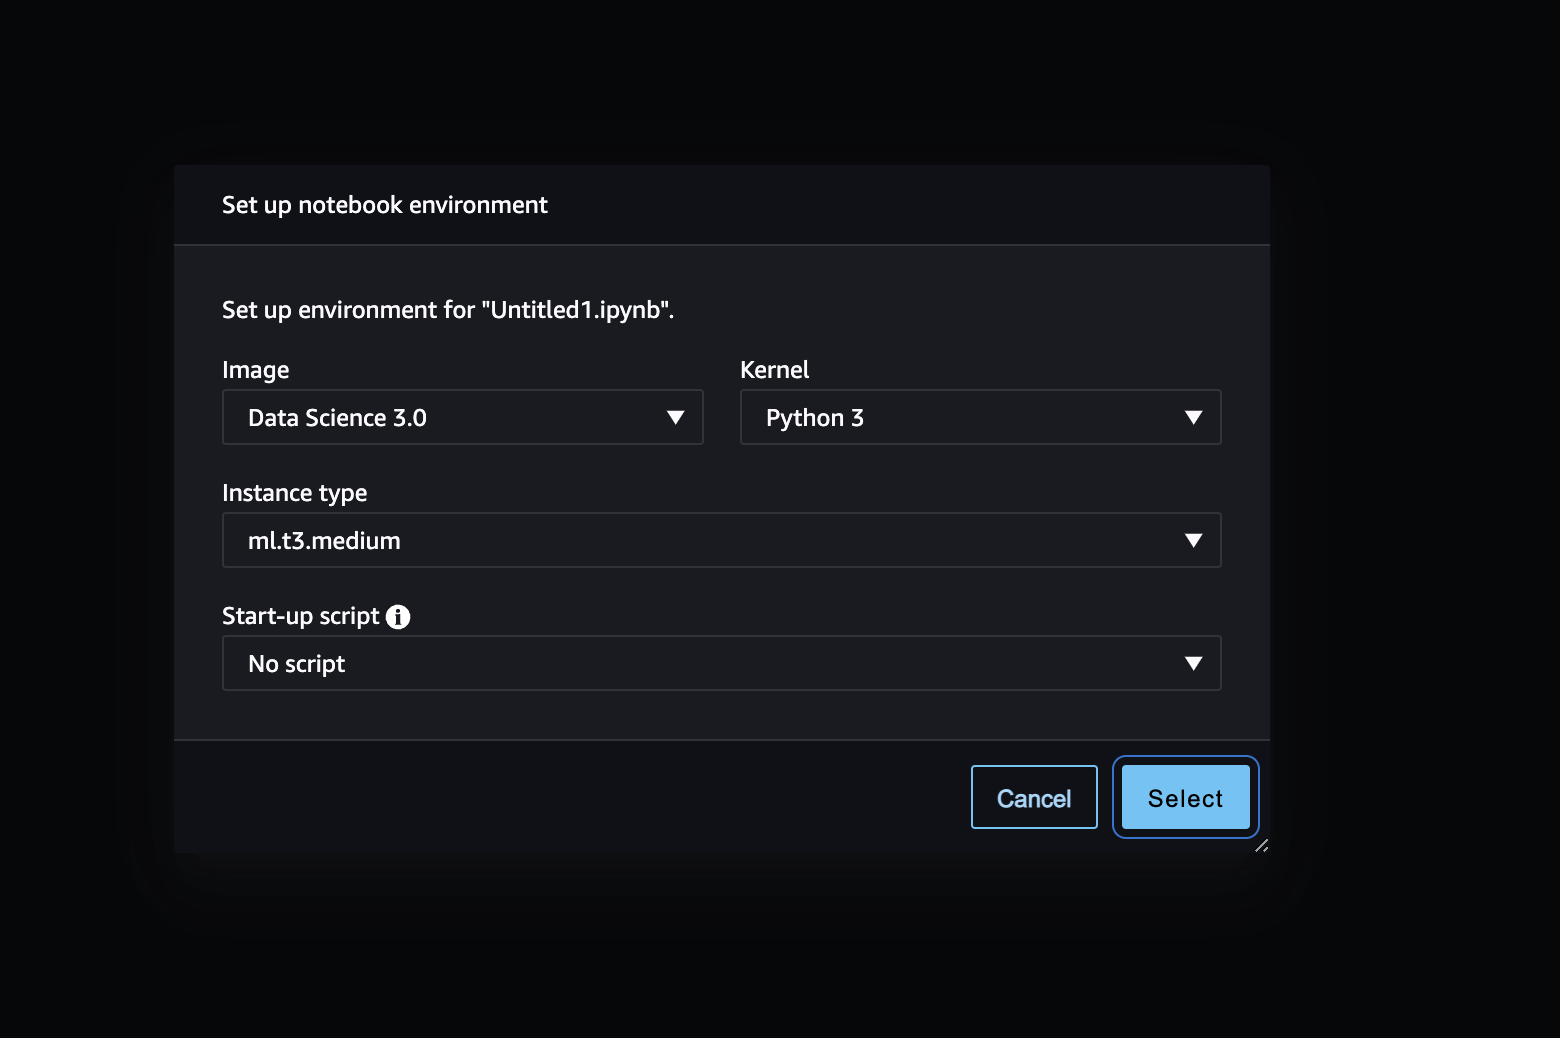Click the Instance type field label
The height and width of the screenshot is (1038, 1560).
[294, 493]
